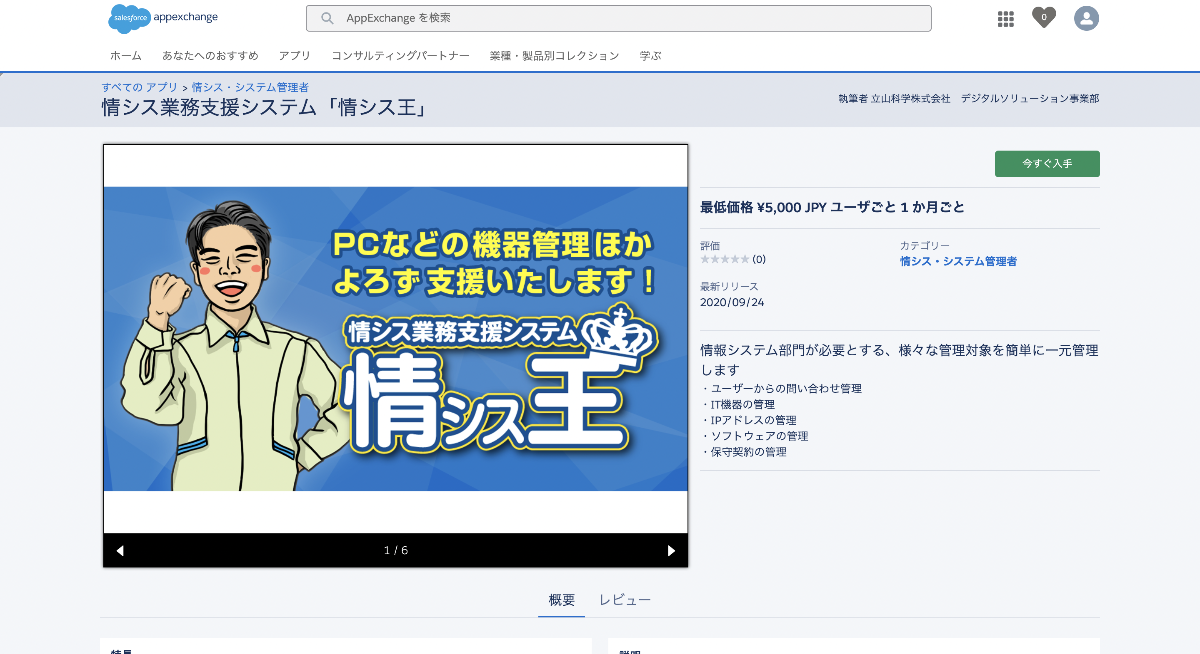
Task: Open the 学ぶ menu
Action: pyautogui.click(x=651, y=56)
